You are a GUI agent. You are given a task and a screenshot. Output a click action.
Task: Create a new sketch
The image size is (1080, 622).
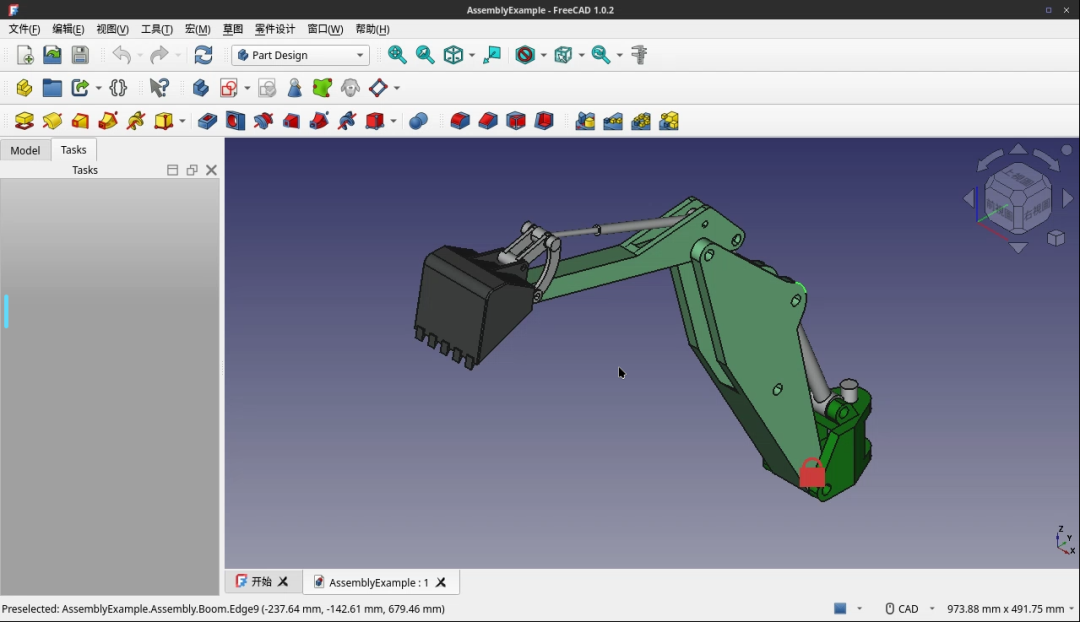229,88
